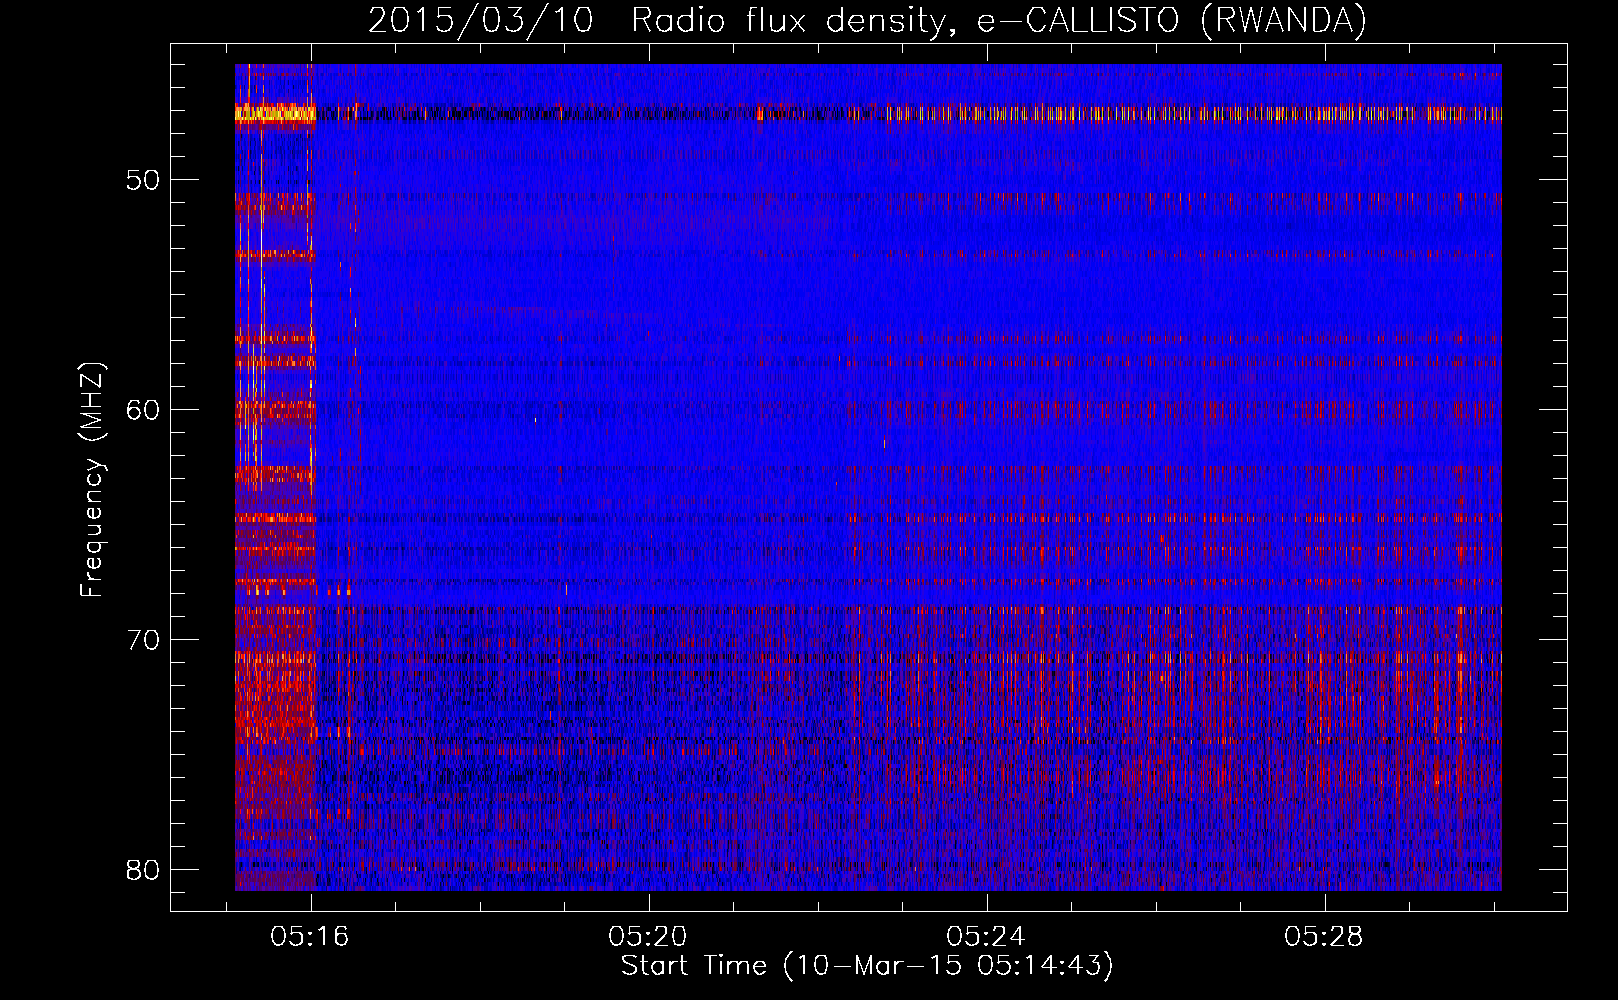This screenshot has width=1618, height=1000.
Task: Click the 50 MHz frequency tick label
Action: pyautogui.click(x=143, y=180)
